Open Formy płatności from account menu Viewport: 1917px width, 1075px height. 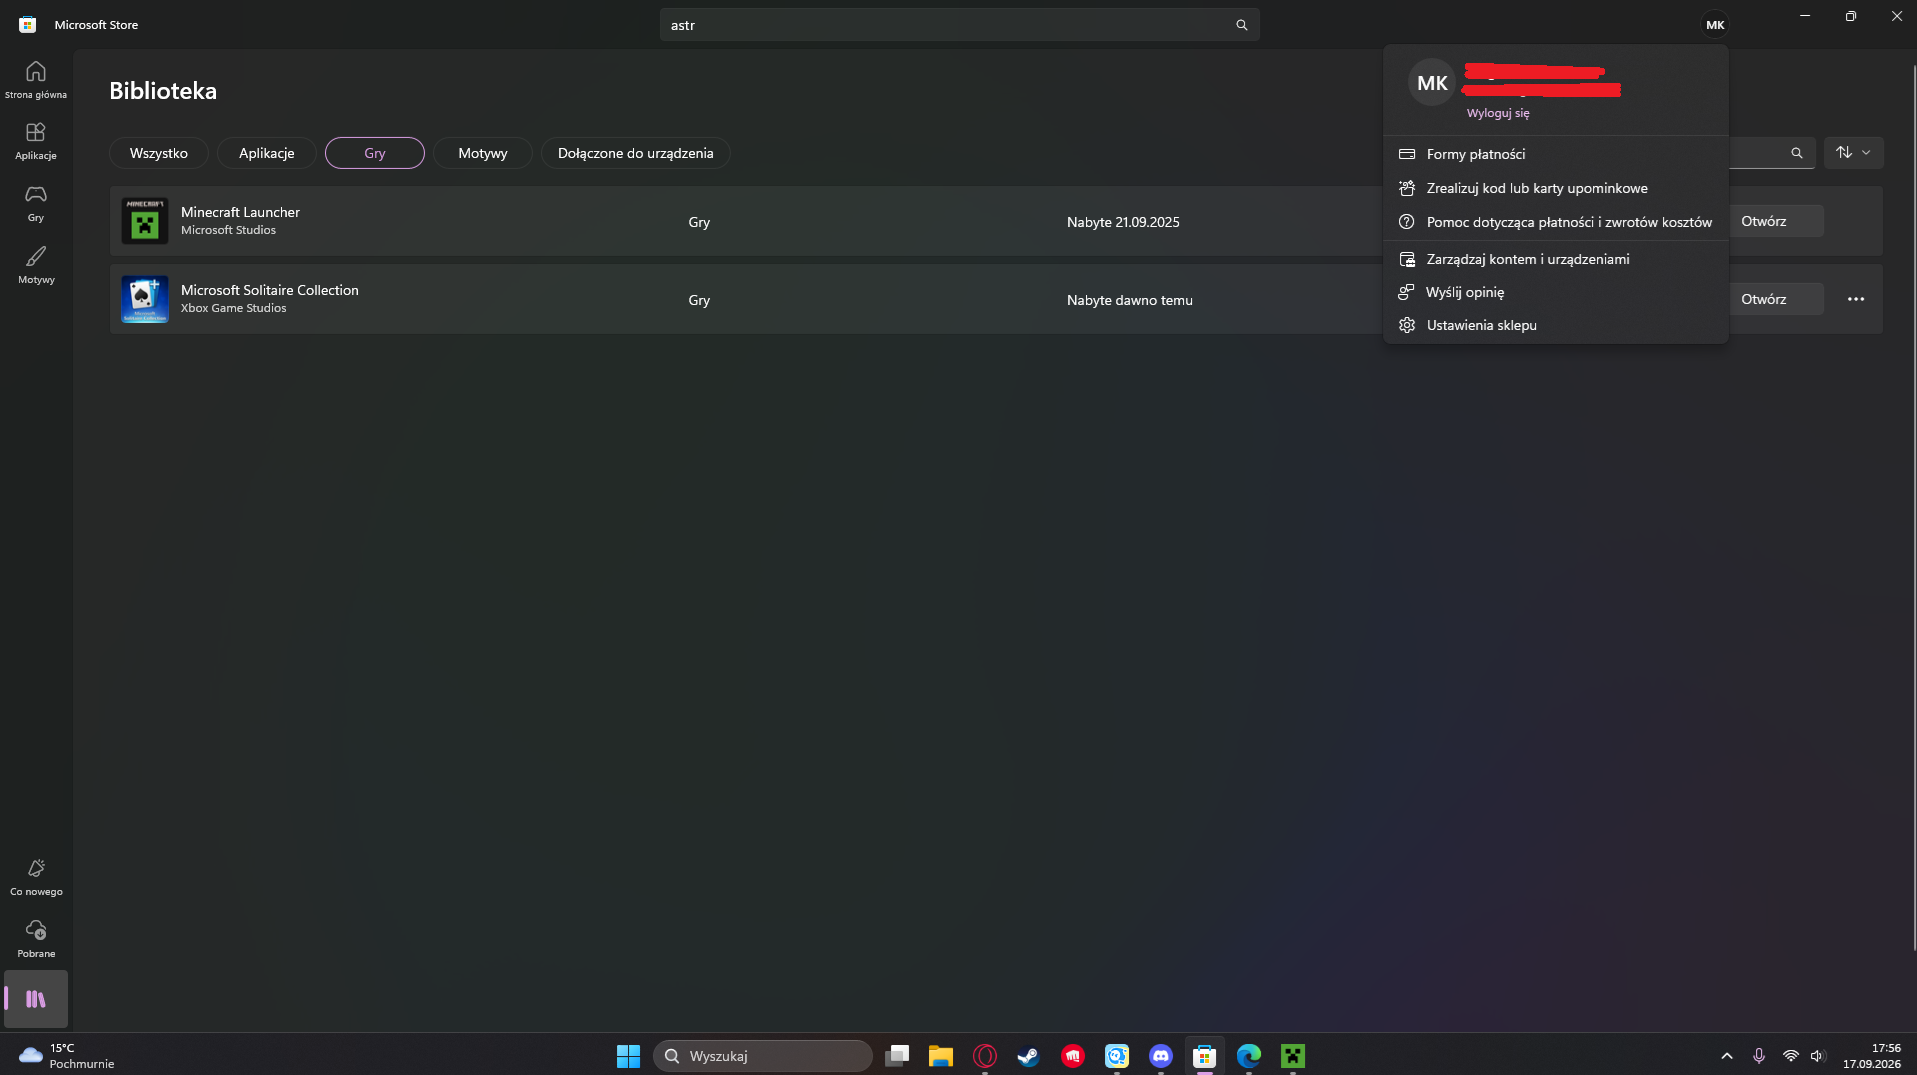(x=1556, y=154)
